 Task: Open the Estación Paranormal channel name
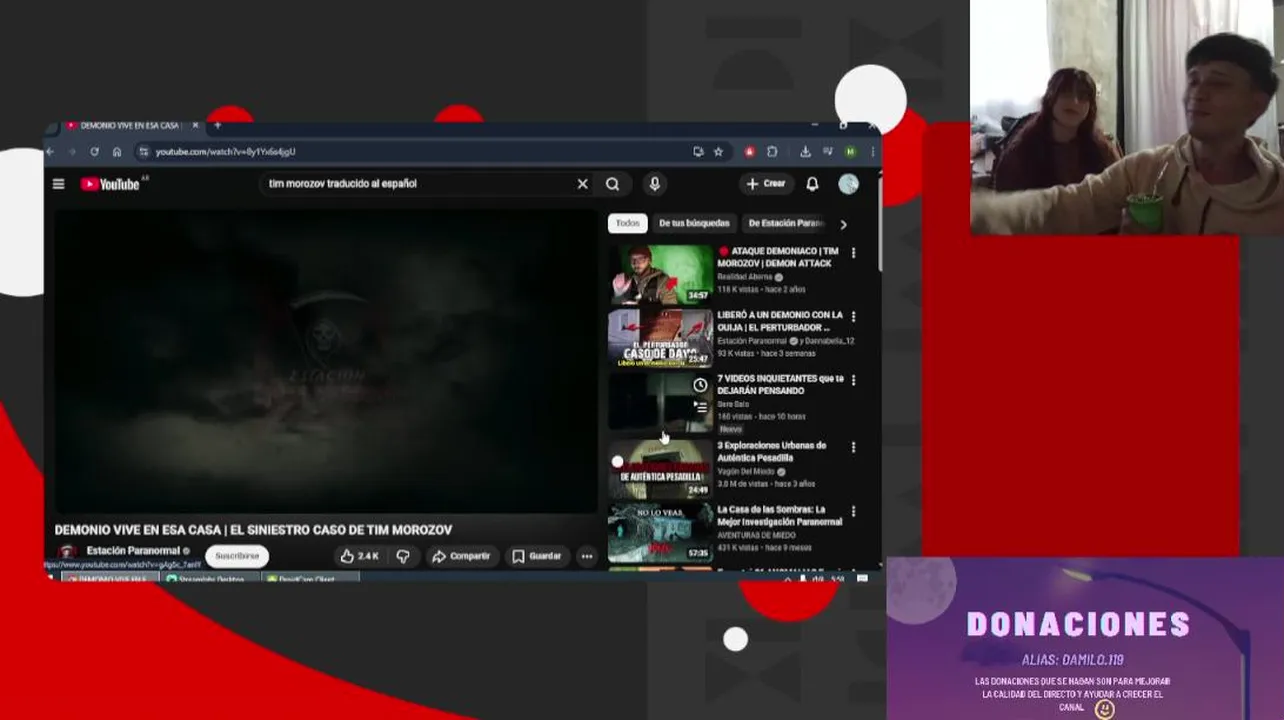(133, 551)
